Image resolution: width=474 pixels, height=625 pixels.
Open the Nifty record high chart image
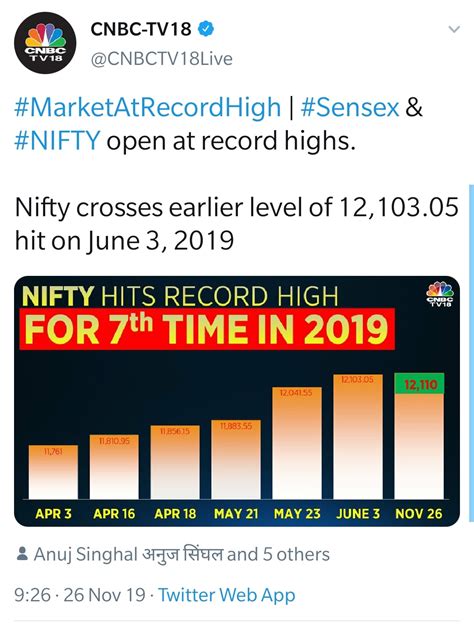point(237,401)
